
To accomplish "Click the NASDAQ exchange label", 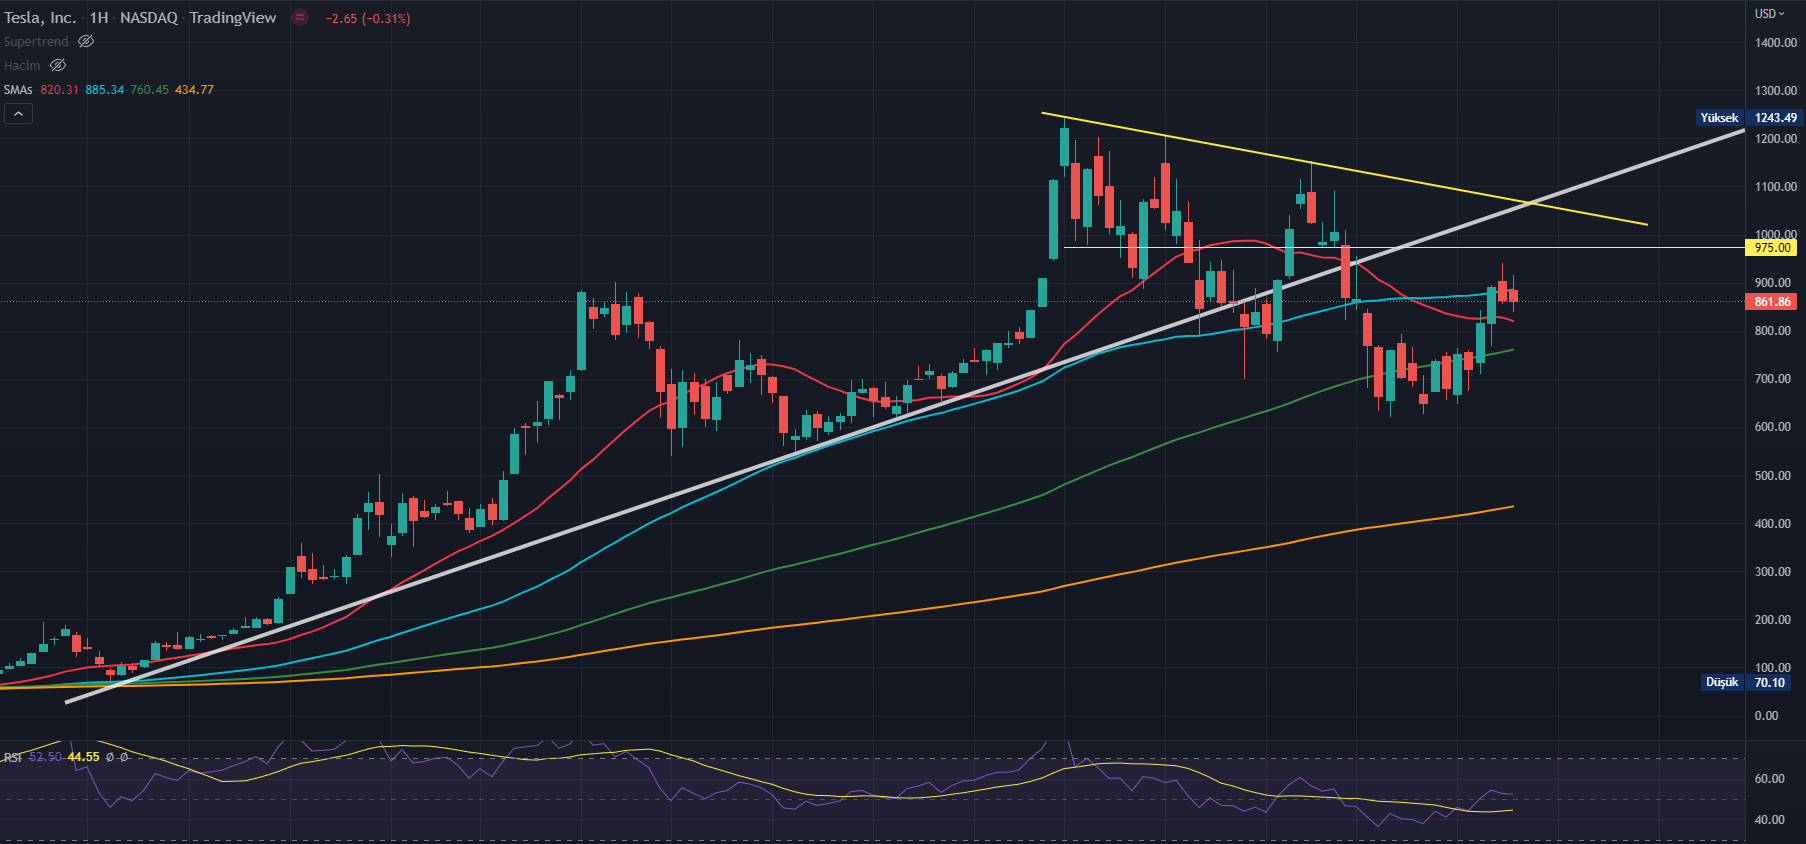I will (149, 18).
